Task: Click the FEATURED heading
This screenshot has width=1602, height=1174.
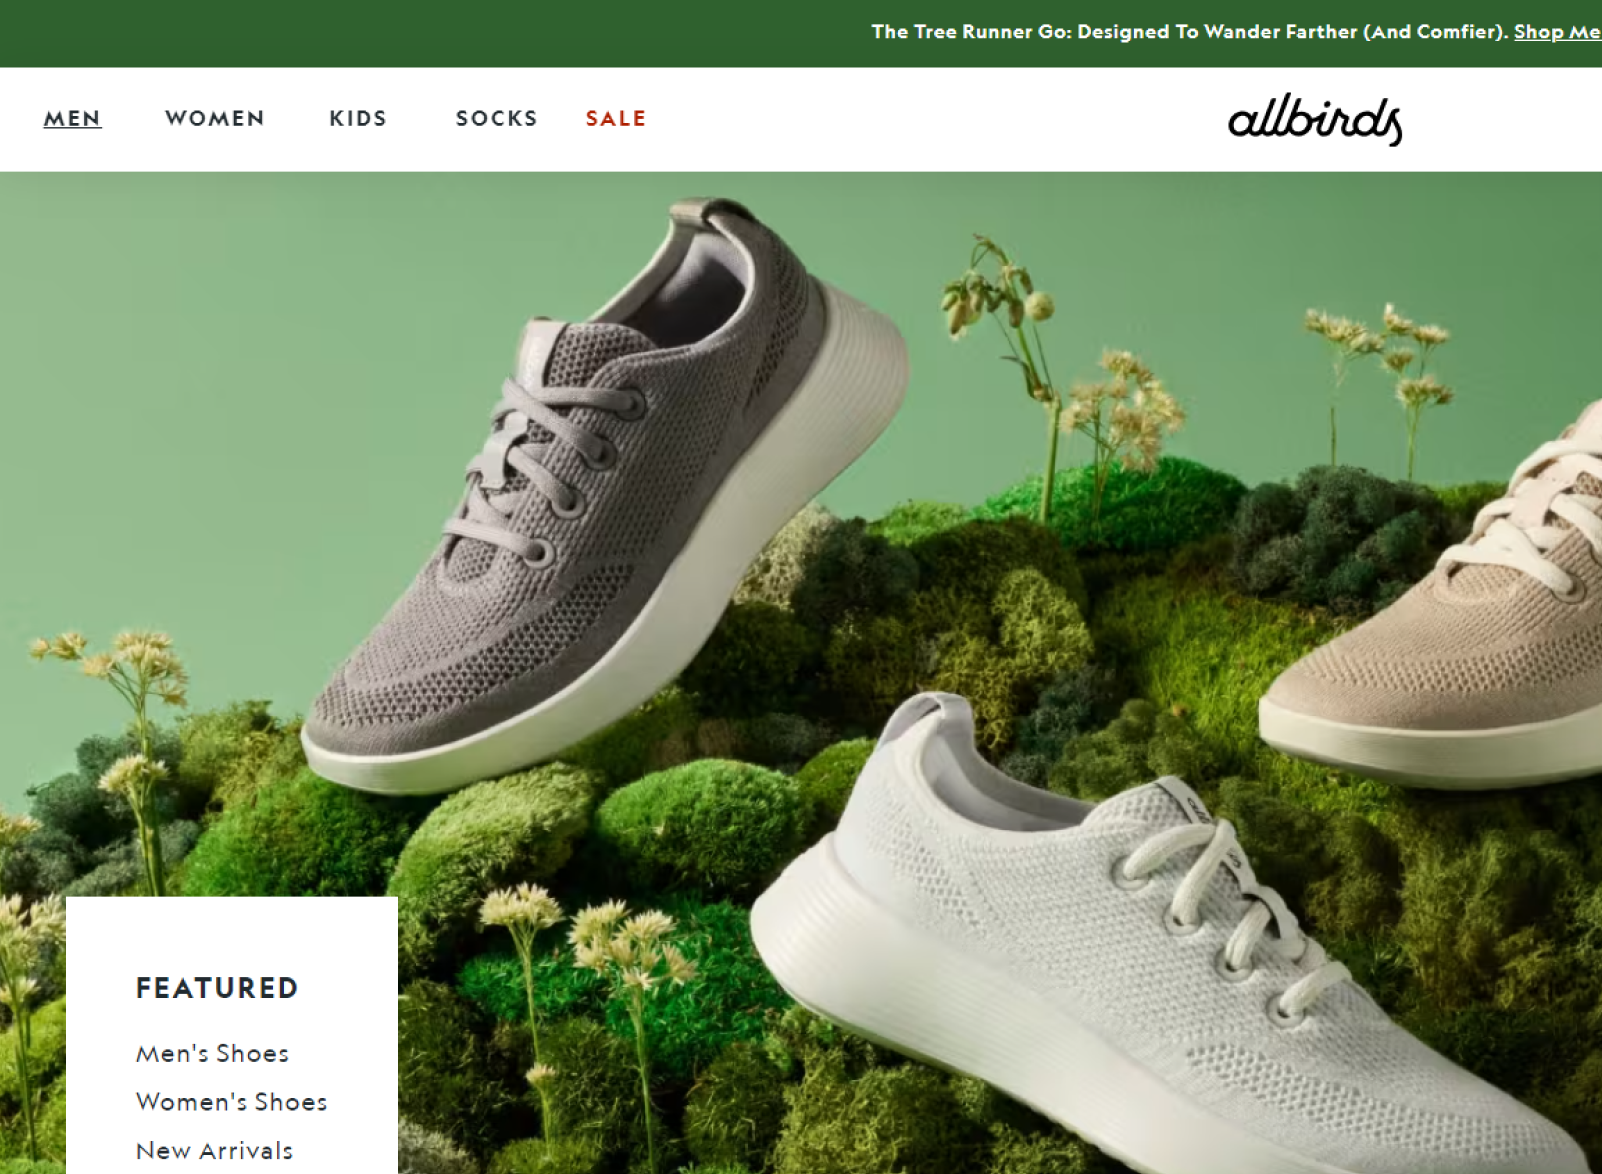Action: pyautogui.click(x=217, y=988)
